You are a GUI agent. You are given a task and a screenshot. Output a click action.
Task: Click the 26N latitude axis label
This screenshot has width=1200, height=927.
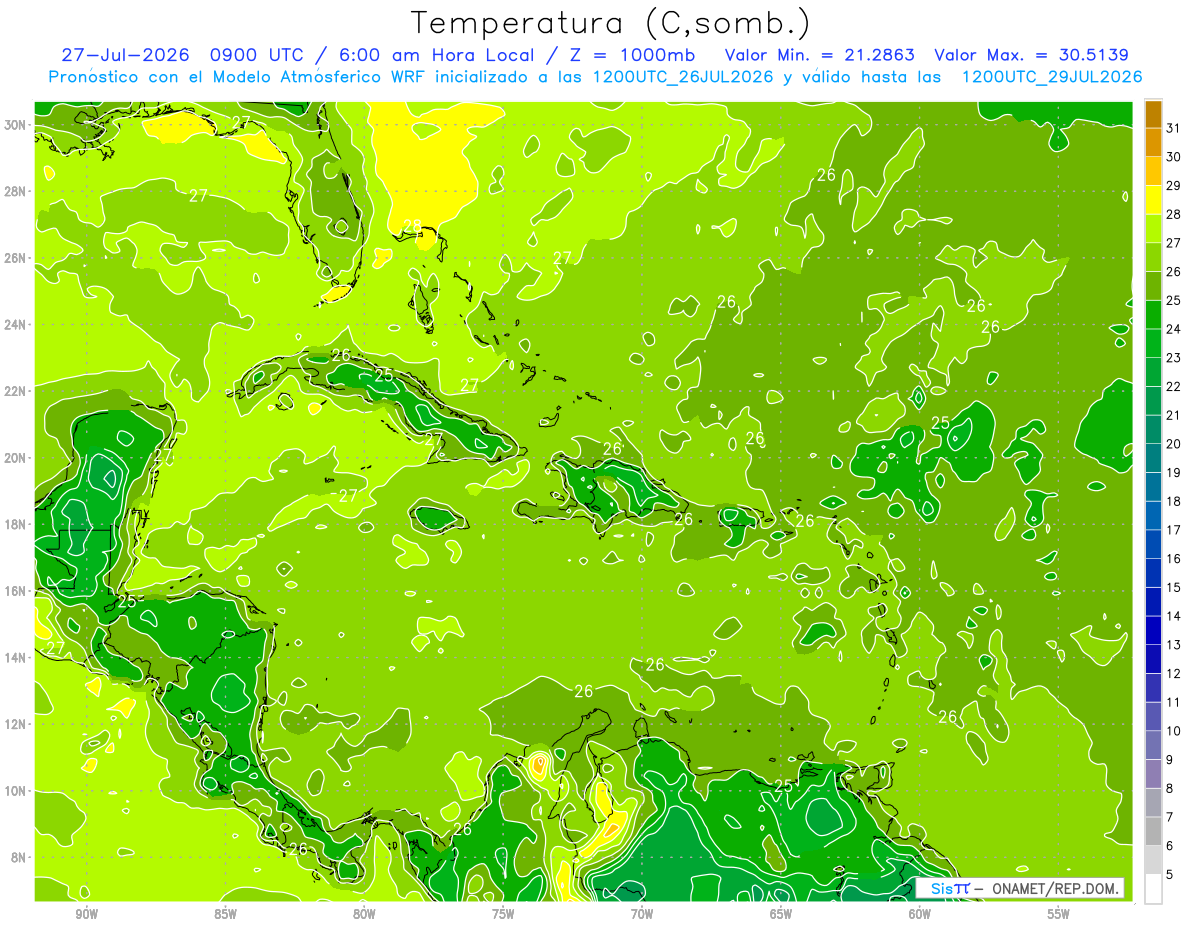click(x=16, y=257)
